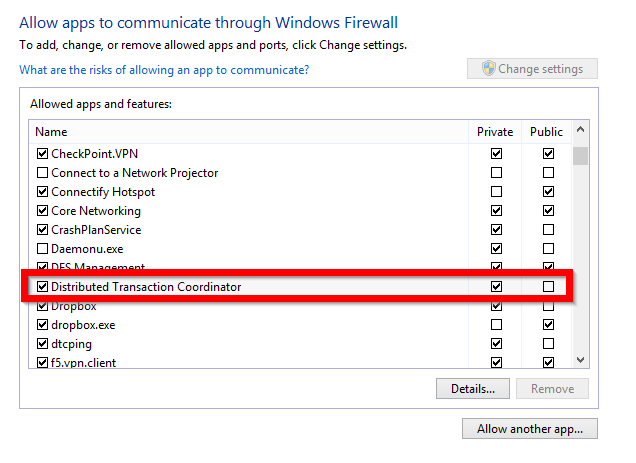Click the Change settings shield button

[x=532, y=69]
